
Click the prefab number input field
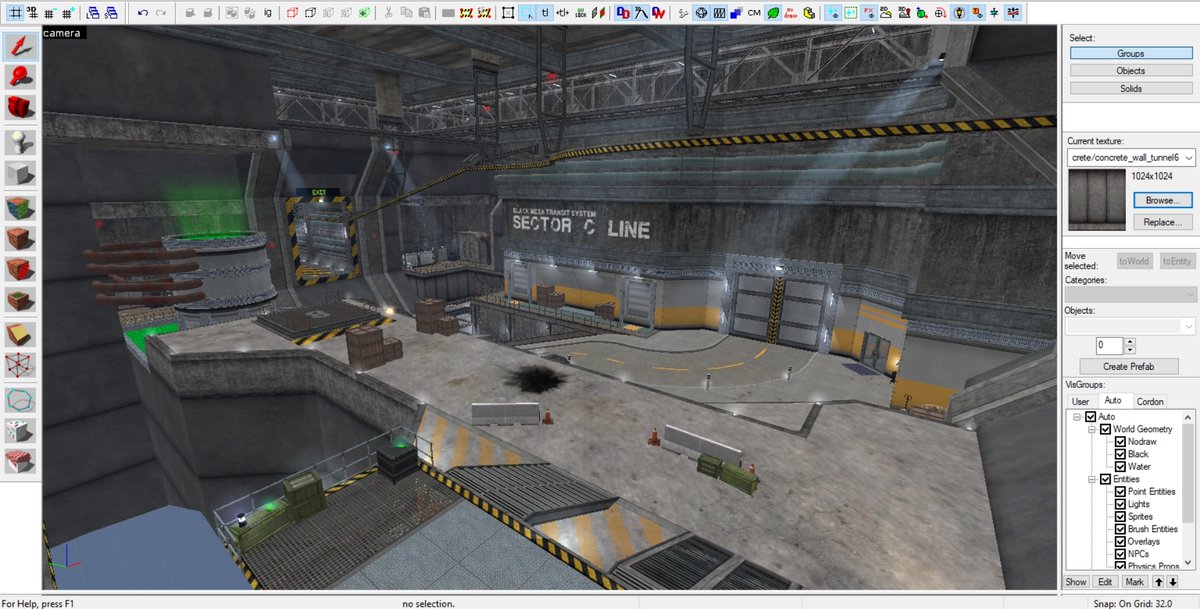(1110, 346)
